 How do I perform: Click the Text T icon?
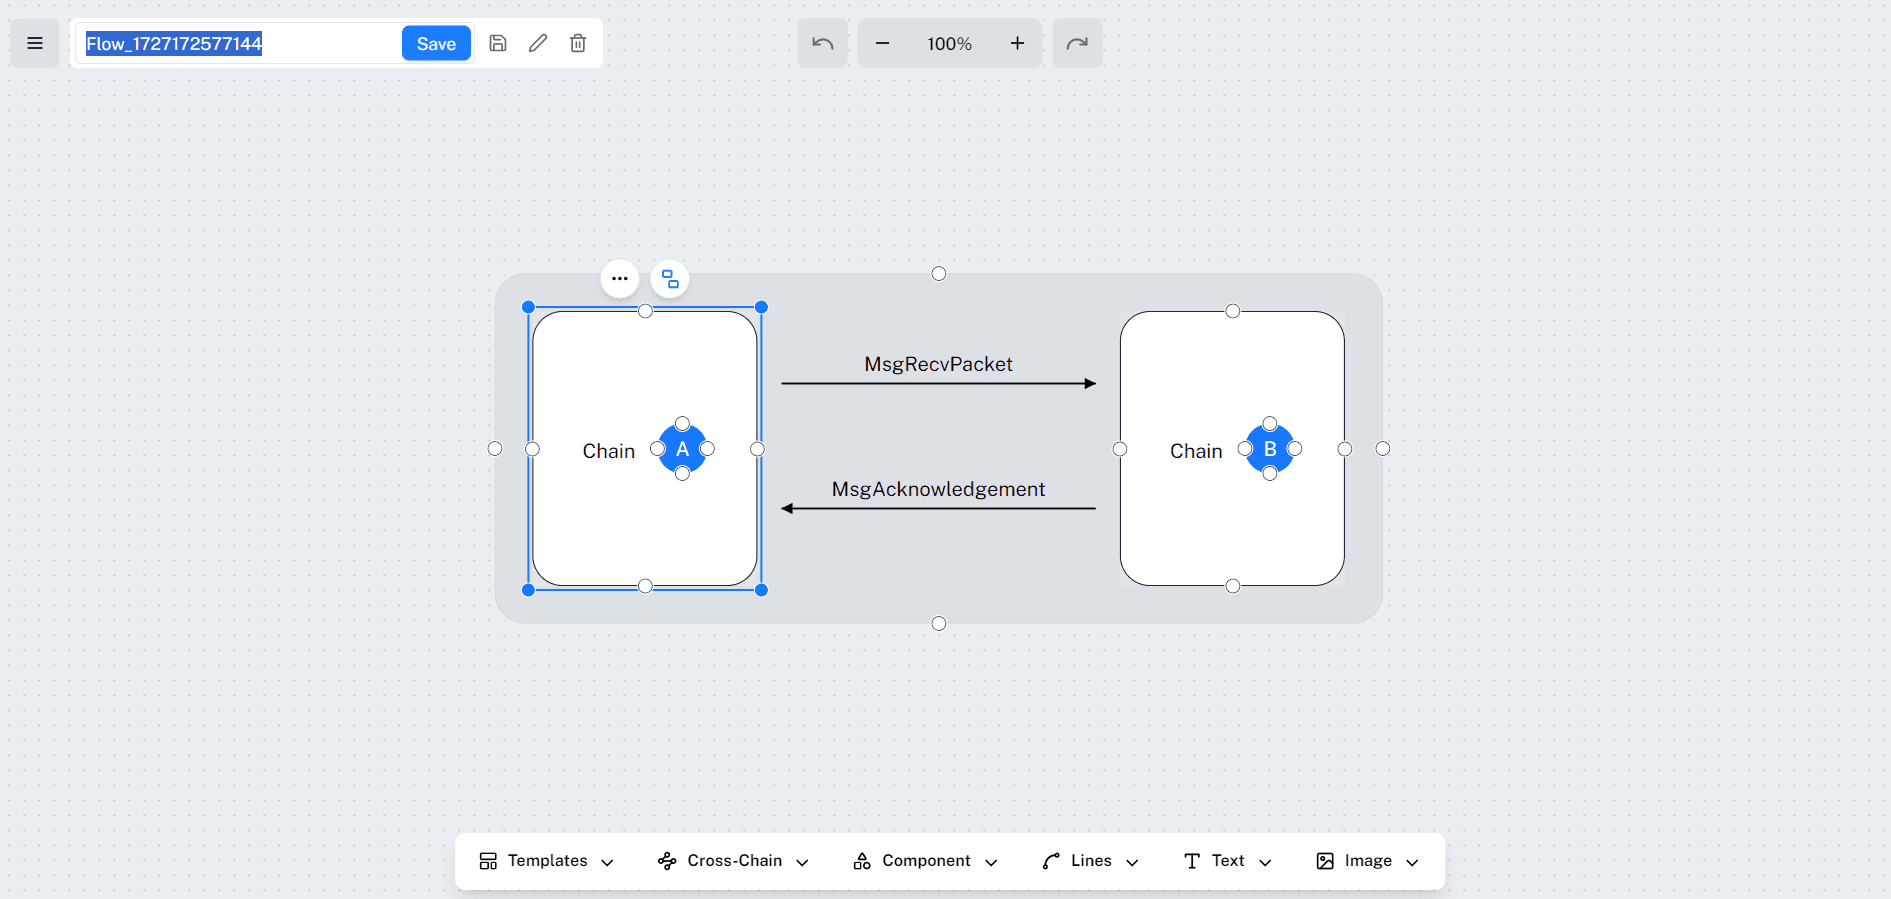click(1192, 861)
